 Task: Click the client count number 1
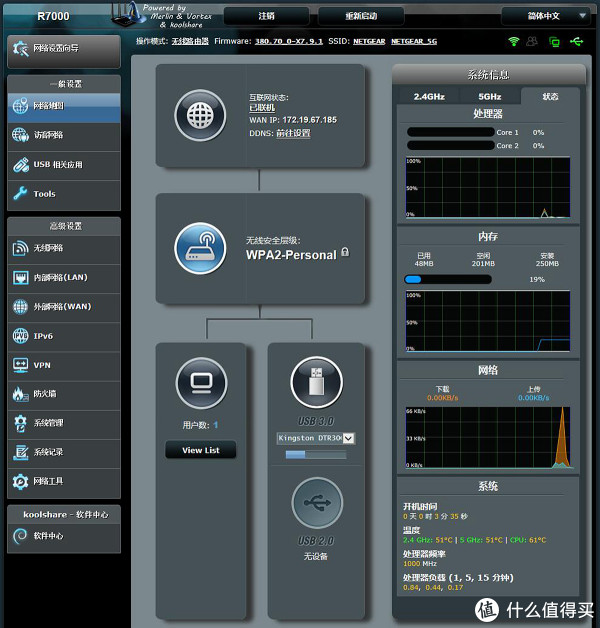pos(215,425)
